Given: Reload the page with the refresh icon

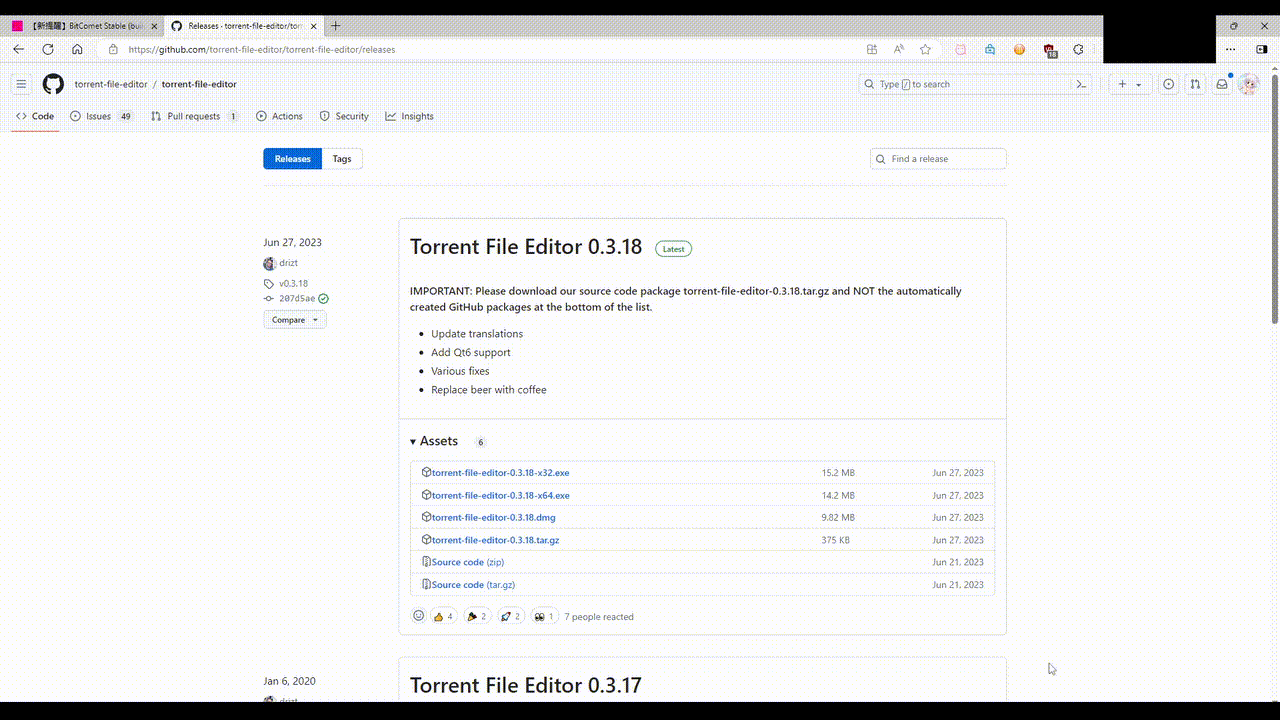Looking at the screenshot, I should coord(48,49).
